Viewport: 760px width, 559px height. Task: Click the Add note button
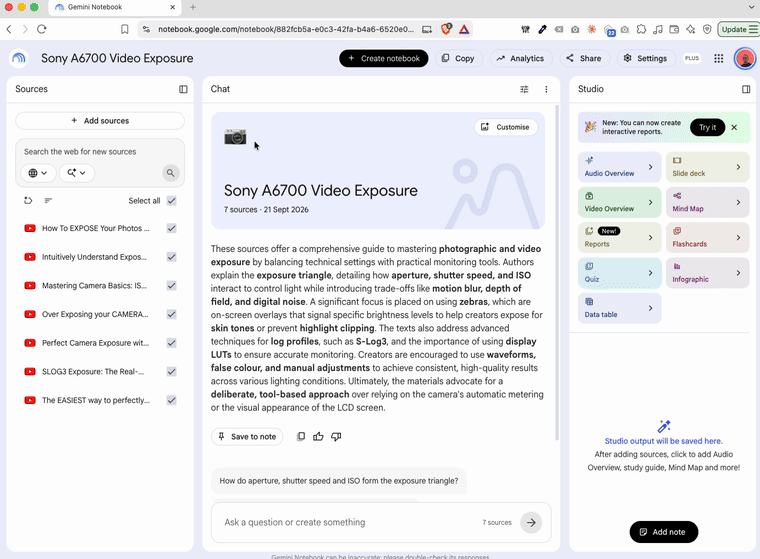[664, 532]
